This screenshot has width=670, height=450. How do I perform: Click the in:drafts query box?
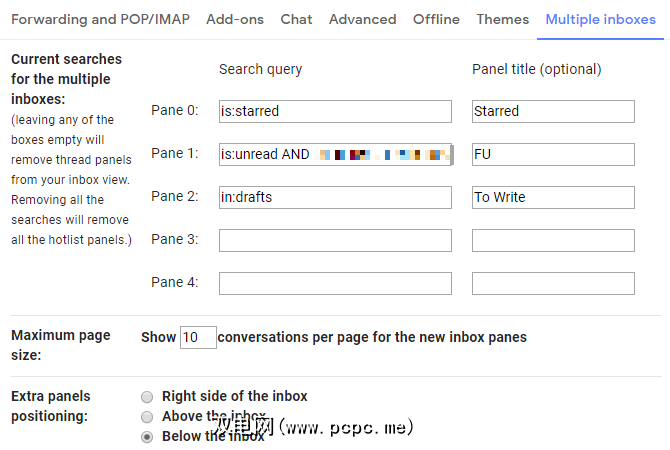pos(335,197)
